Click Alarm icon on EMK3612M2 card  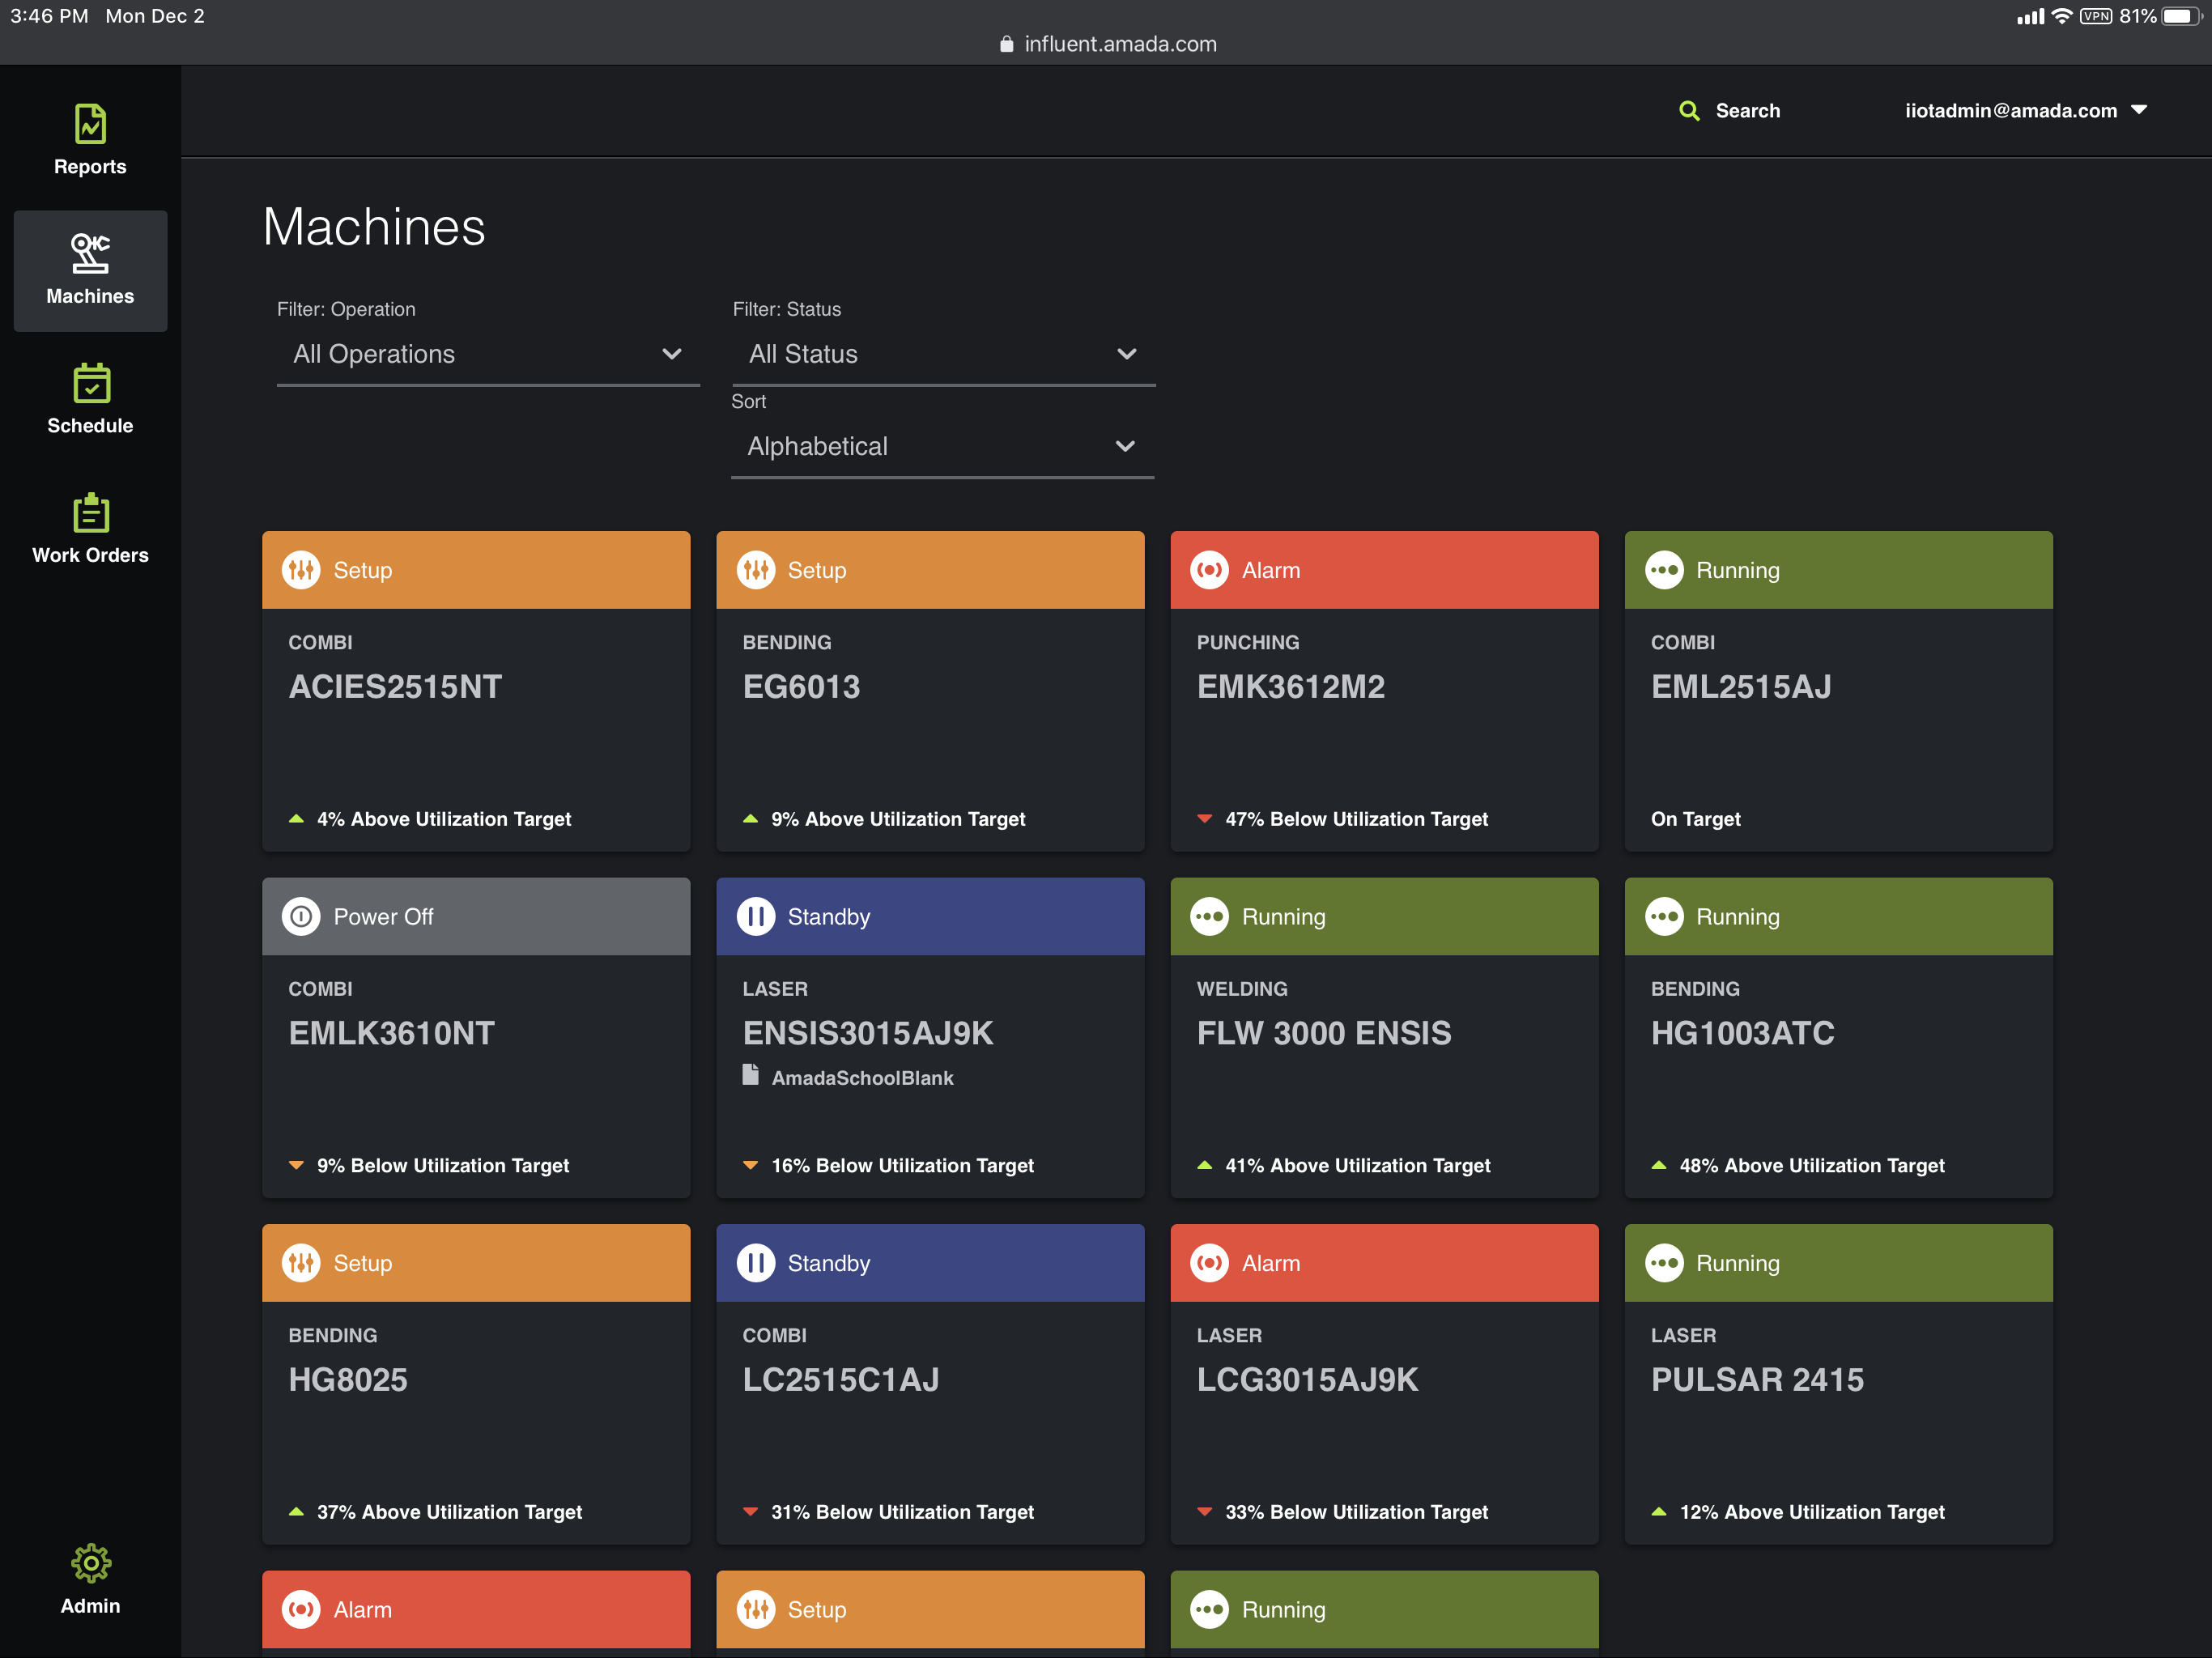coord(1209,570)
